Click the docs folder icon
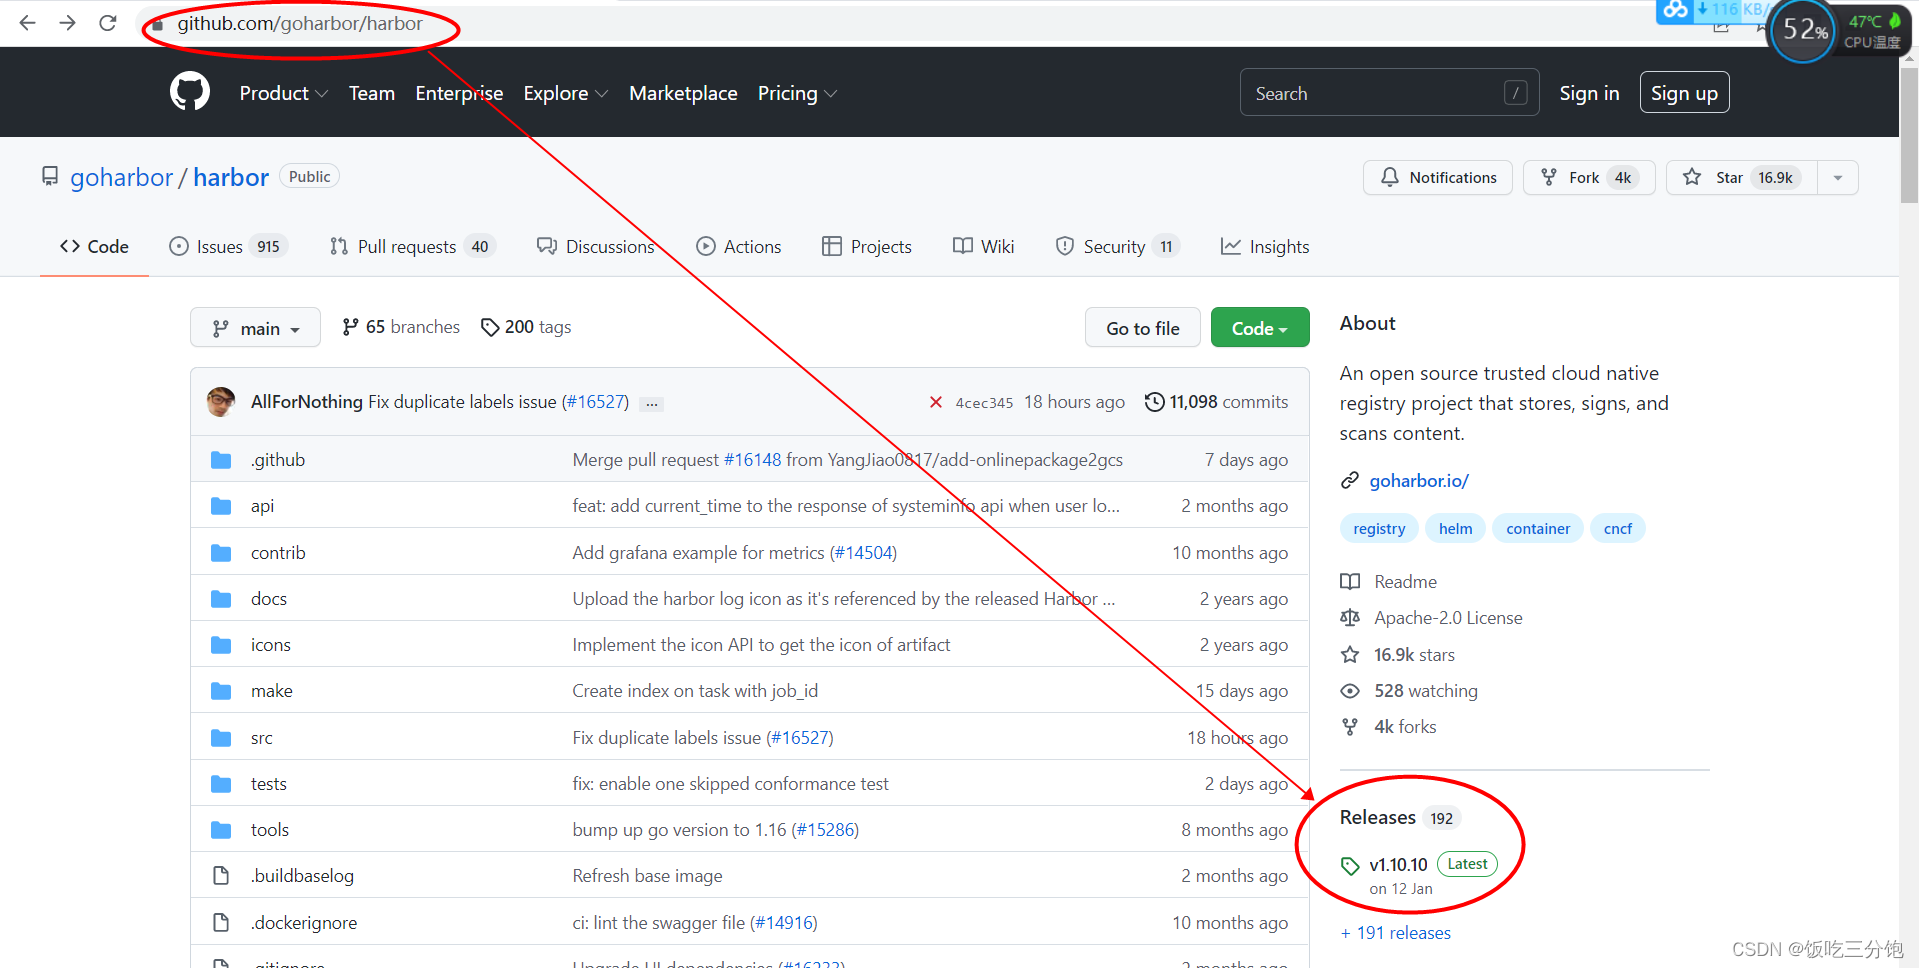This screenshot has height=968, width=1919. 221,599
